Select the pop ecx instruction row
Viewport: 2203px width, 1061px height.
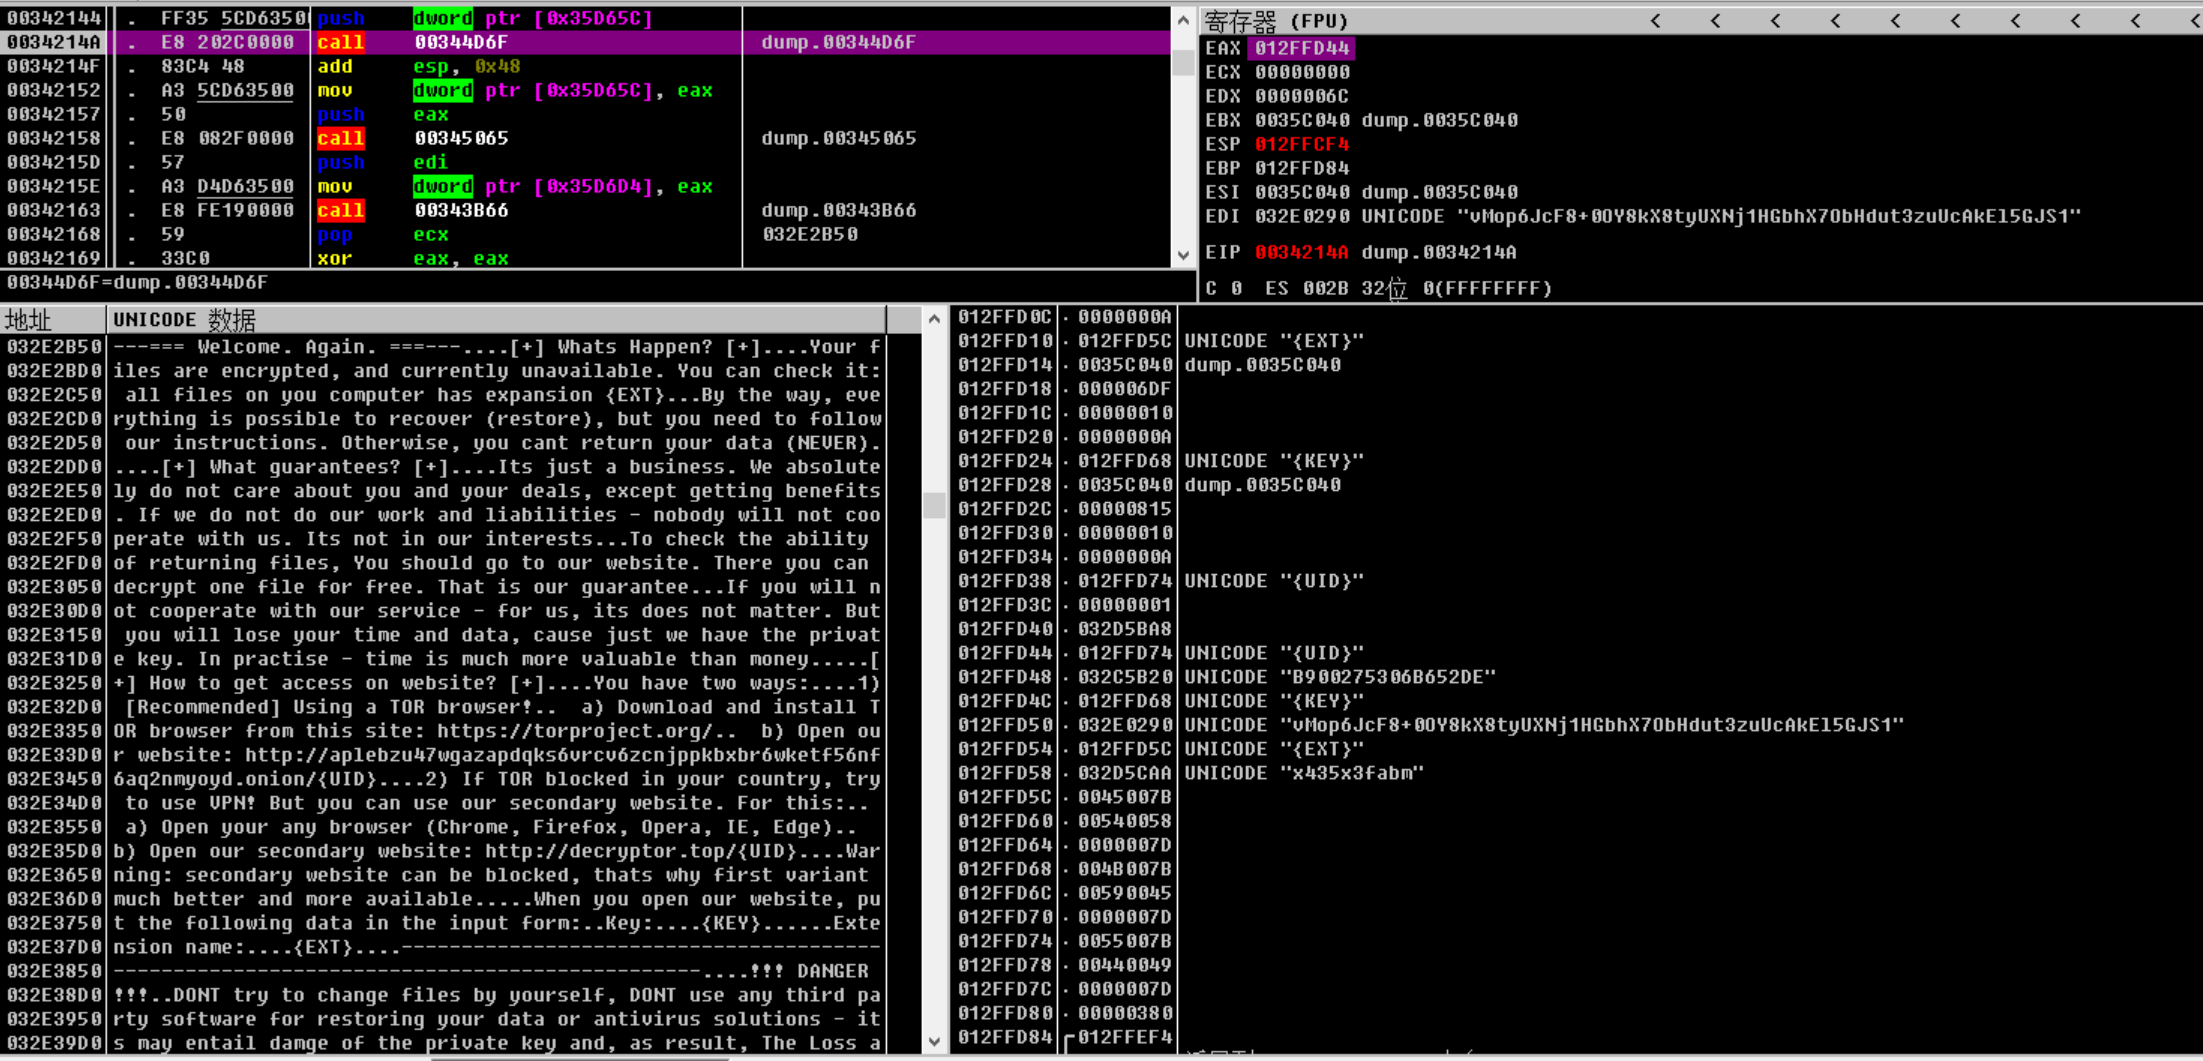point(586,234)
